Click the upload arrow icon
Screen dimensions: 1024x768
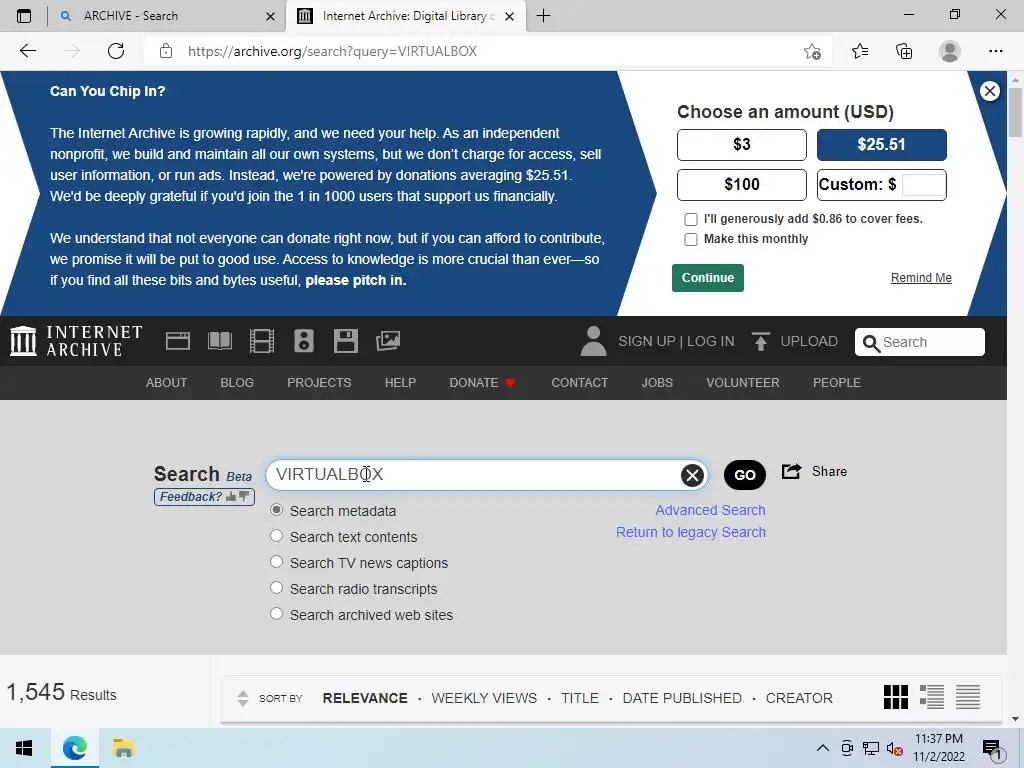pos(760,341)
